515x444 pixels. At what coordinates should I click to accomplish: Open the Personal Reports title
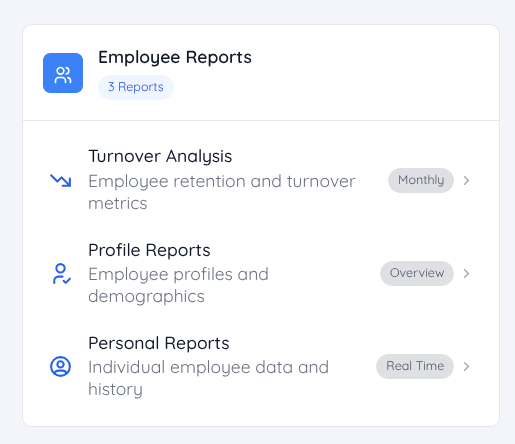point(159,343)
